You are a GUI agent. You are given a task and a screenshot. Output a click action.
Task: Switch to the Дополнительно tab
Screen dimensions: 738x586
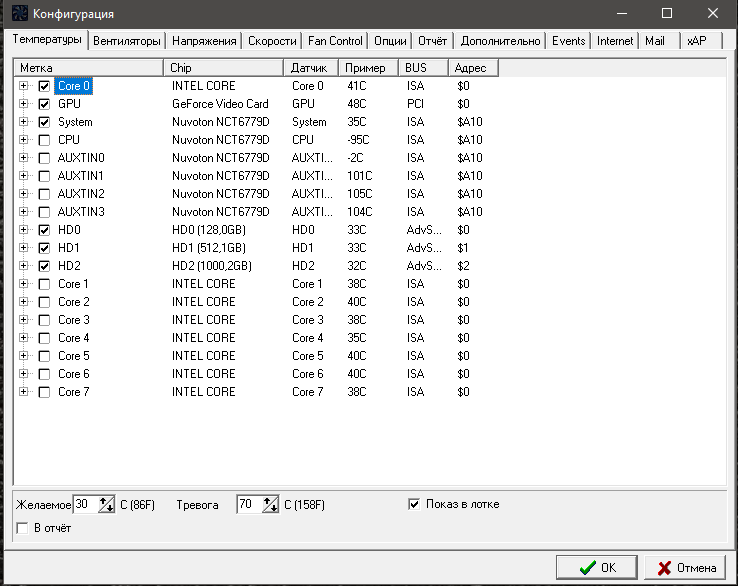(x=500, y=41)
